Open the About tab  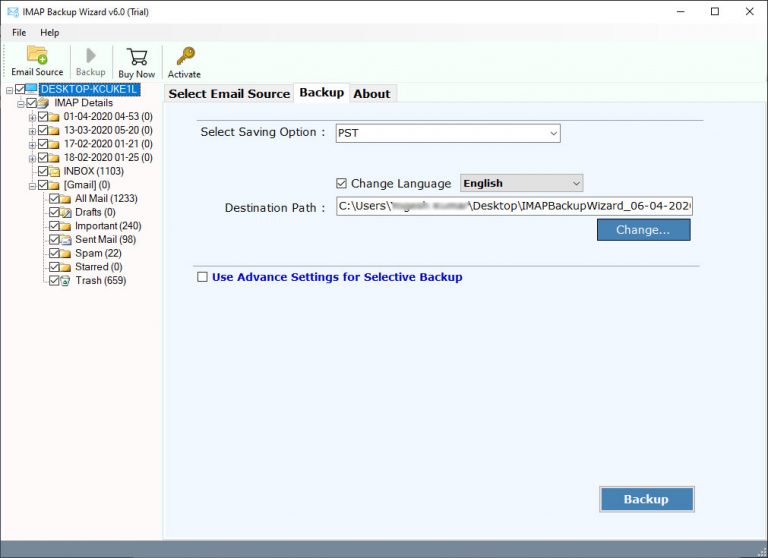click(371, 93)
